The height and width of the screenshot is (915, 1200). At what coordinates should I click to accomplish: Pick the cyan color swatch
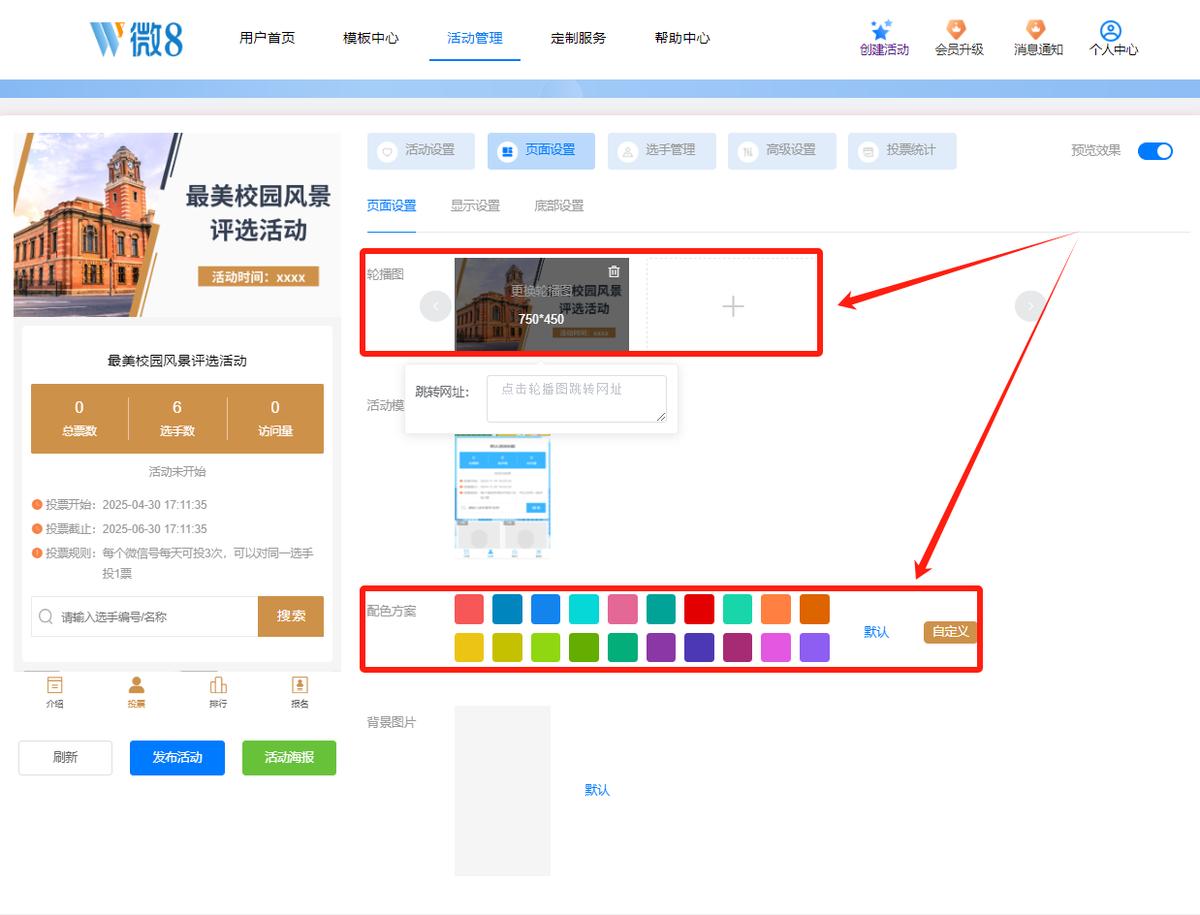tap(584, 609)
